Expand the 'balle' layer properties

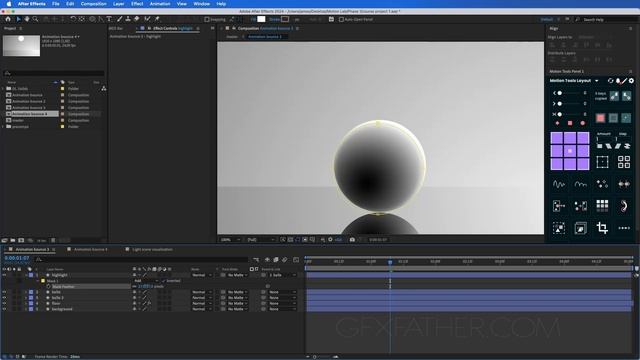click(x=26, y=292)
